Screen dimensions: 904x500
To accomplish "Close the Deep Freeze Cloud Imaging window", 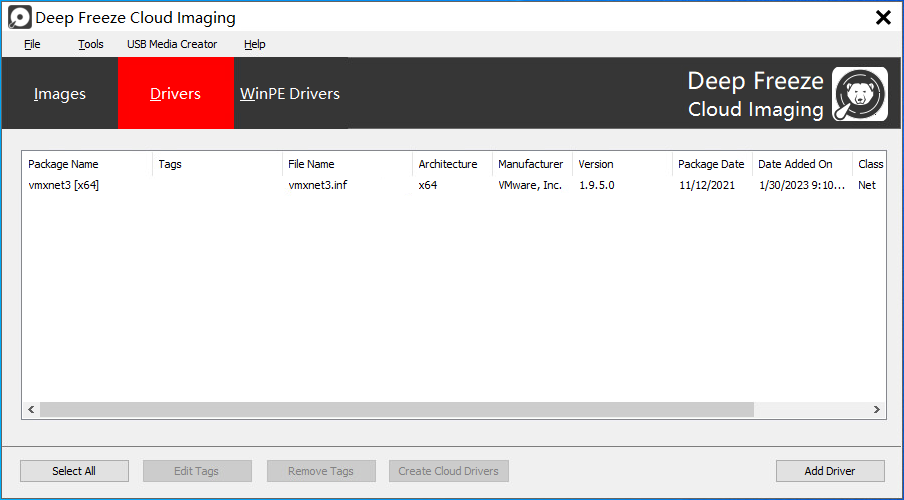I will (x=883, y=18).
